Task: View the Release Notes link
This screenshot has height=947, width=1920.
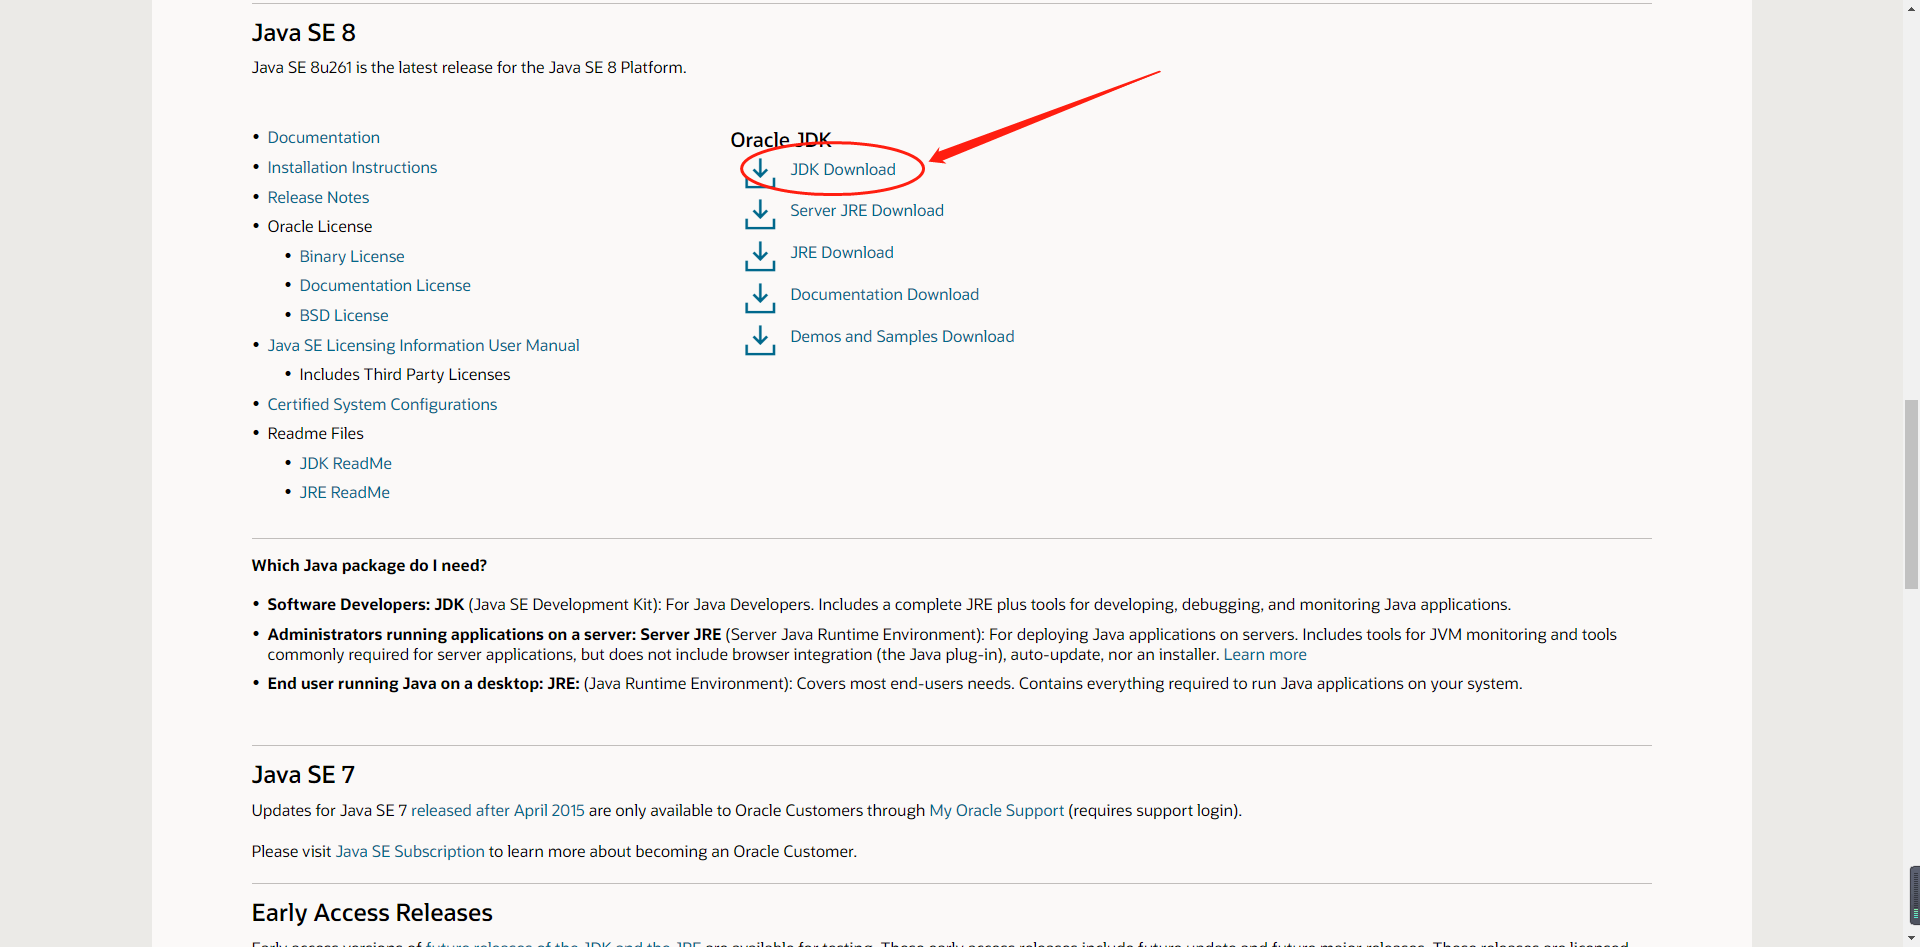Action: [x=318, y=197]
